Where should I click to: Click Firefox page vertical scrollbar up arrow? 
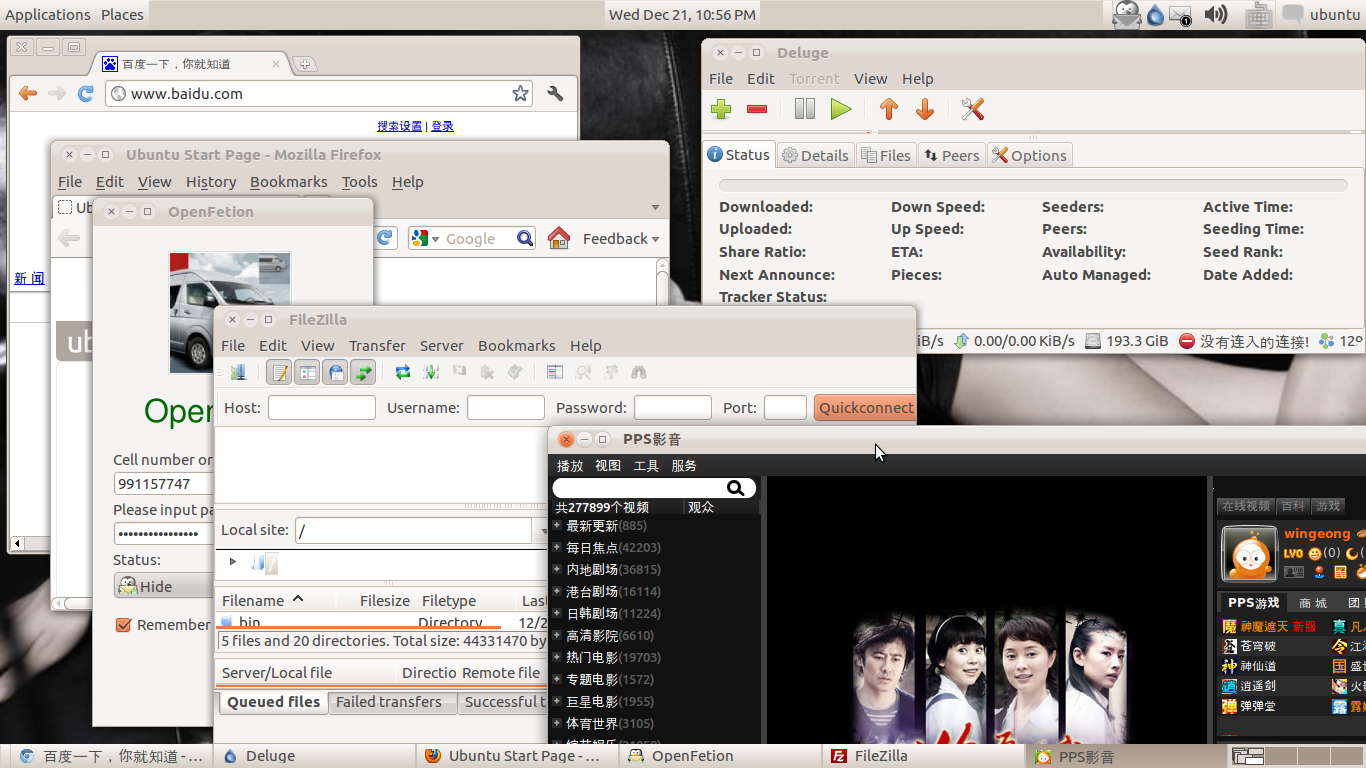click(662, 266)
